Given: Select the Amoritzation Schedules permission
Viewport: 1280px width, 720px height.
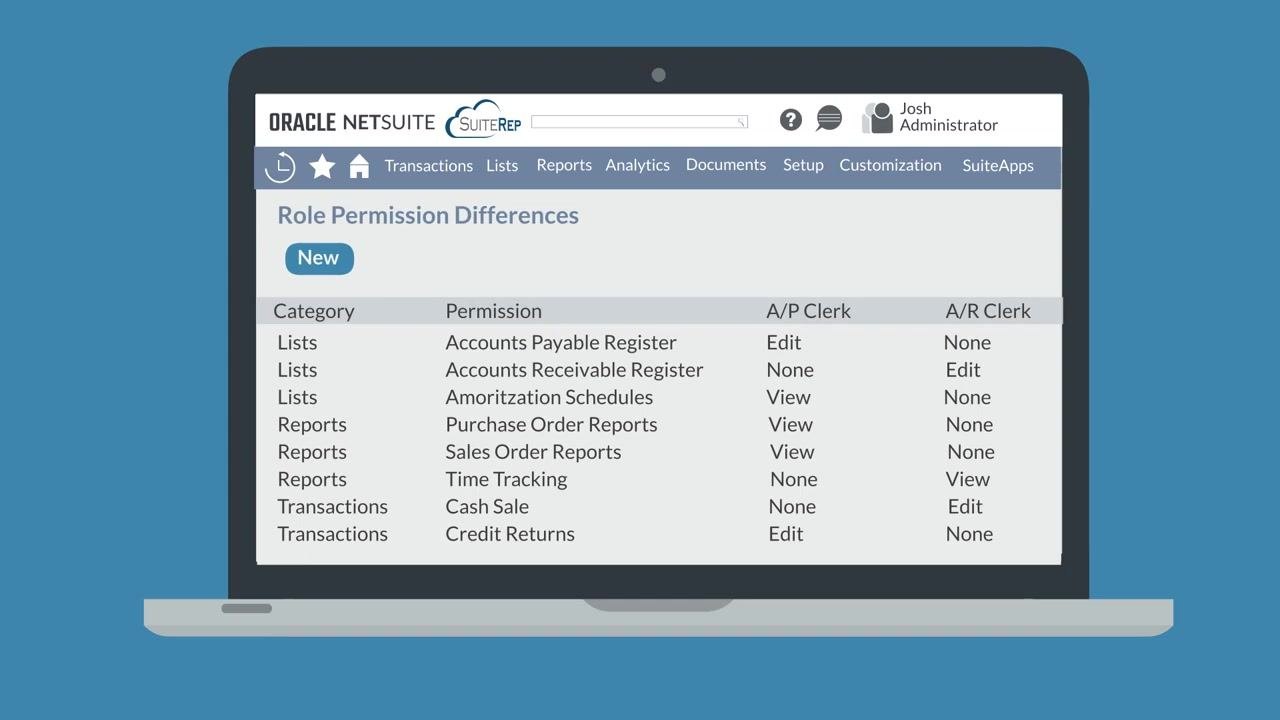Looking at the screenshot, I should [549, 397].
